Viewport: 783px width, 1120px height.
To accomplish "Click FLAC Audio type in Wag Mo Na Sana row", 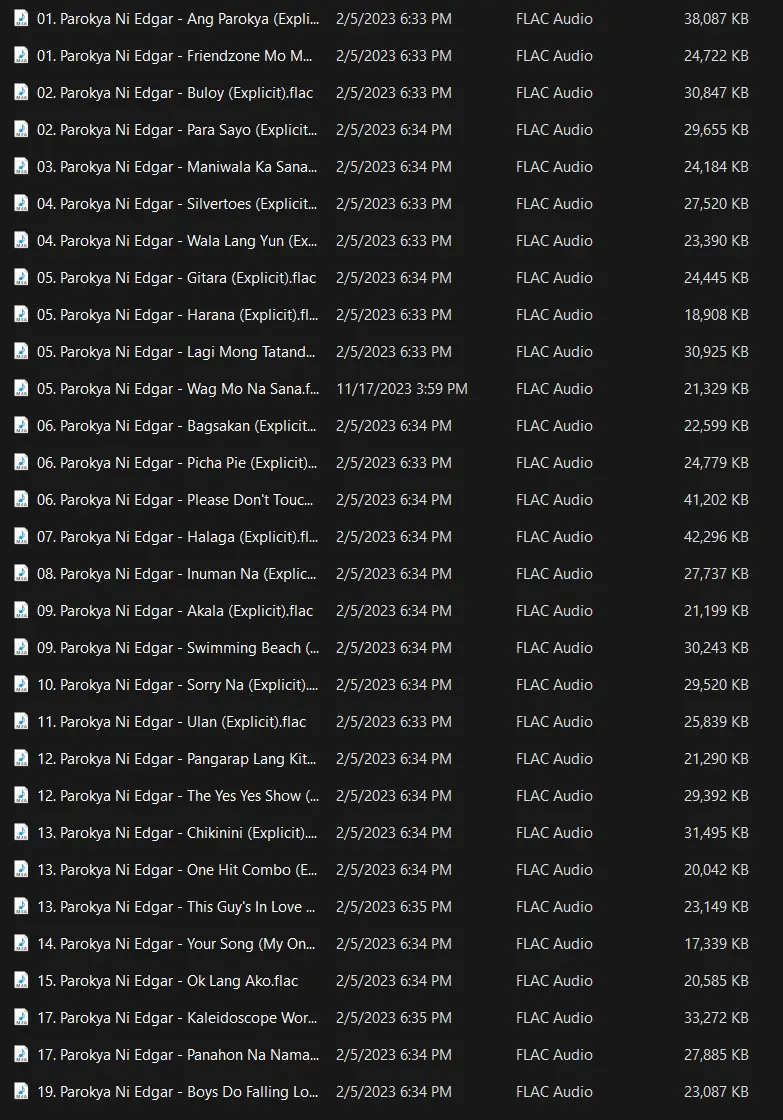I will [x=554, y=389].
